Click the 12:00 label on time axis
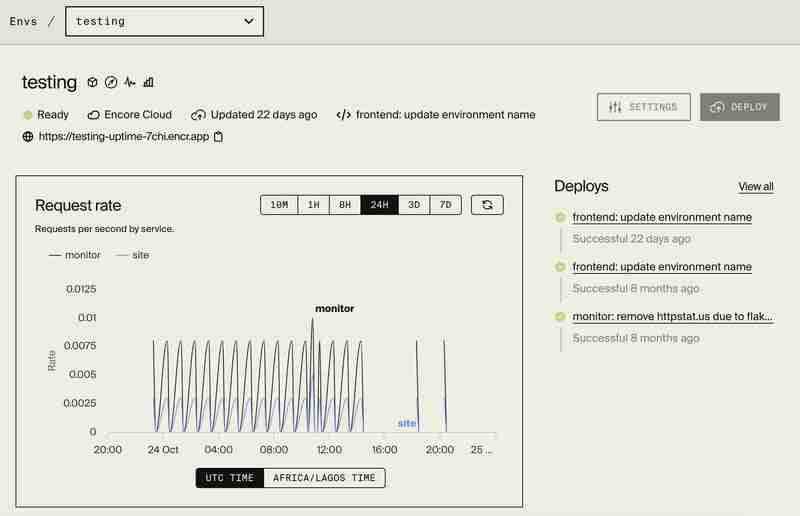This screenshot has height=516, width=800. 329,450
